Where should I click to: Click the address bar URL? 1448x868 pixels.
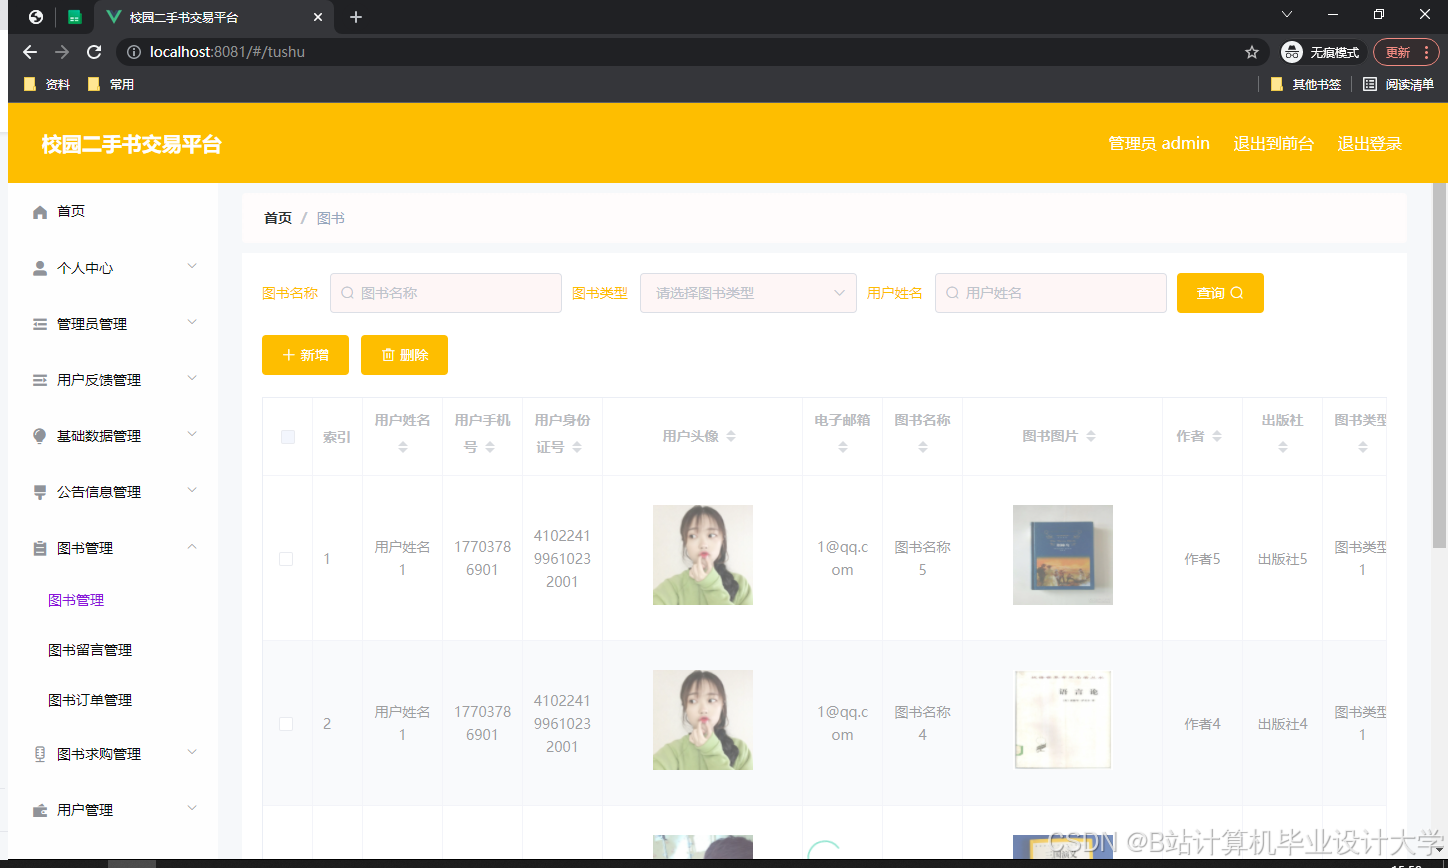(227, 52)
